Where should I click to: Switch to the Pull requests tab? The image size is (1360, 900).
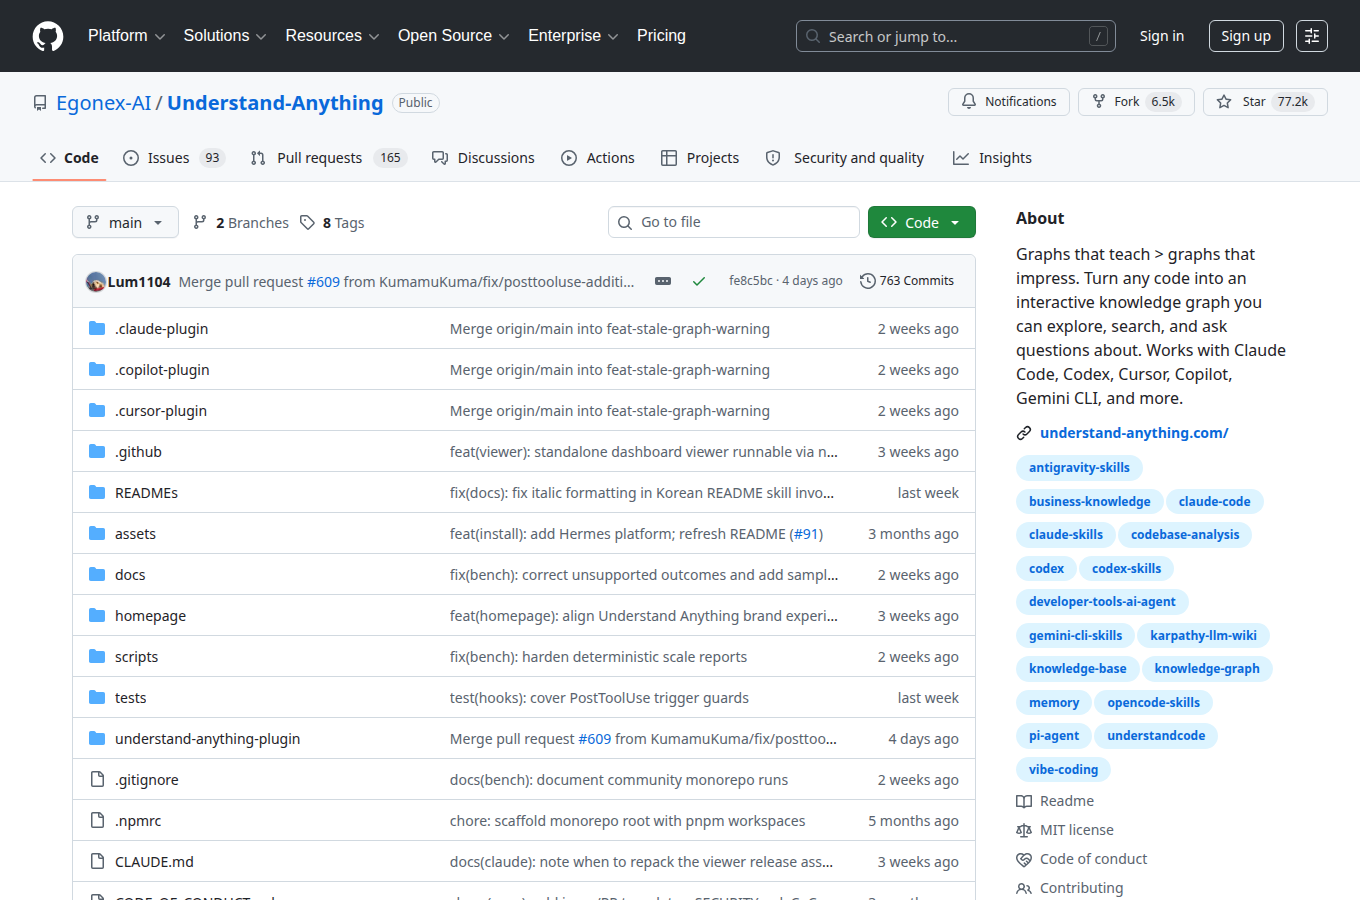[x=328, y=158]
